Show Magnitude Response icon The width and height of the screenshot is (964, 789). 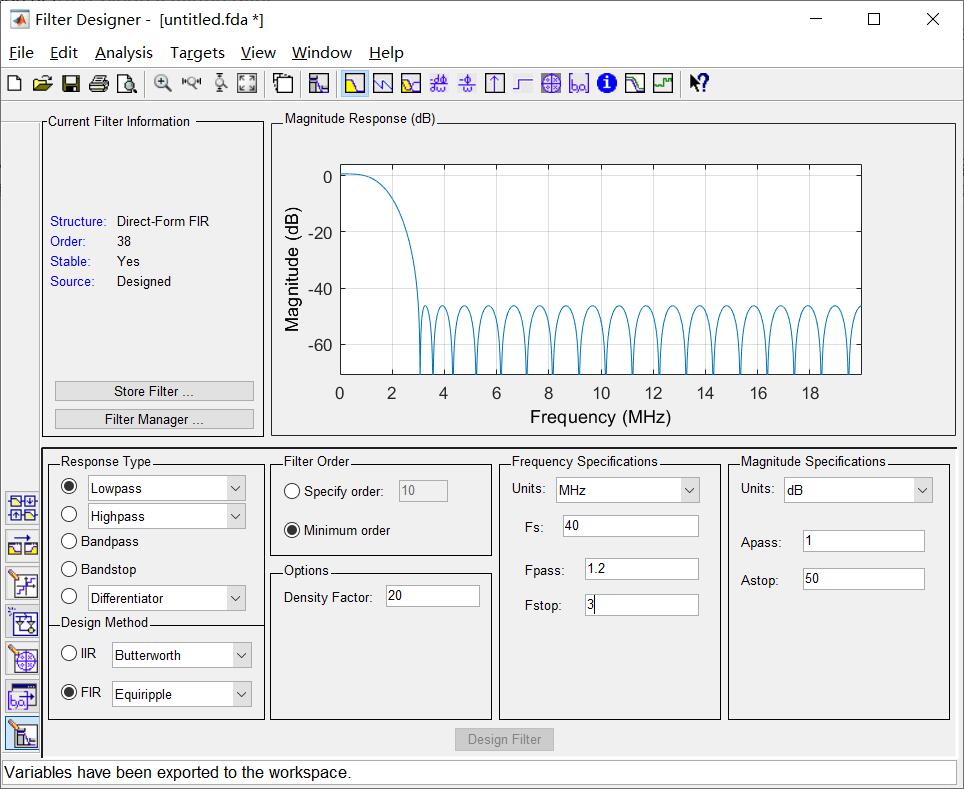pos(355,83)
